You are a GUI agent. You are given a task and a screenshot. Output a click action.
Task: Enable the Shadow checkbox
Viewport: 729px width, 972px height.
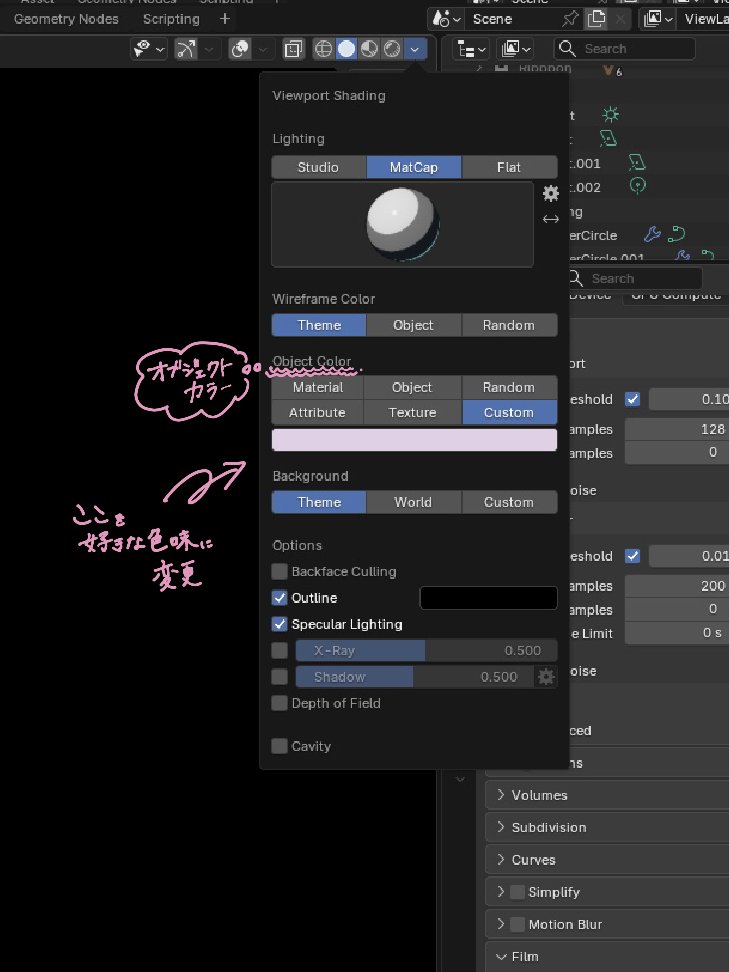280,676
